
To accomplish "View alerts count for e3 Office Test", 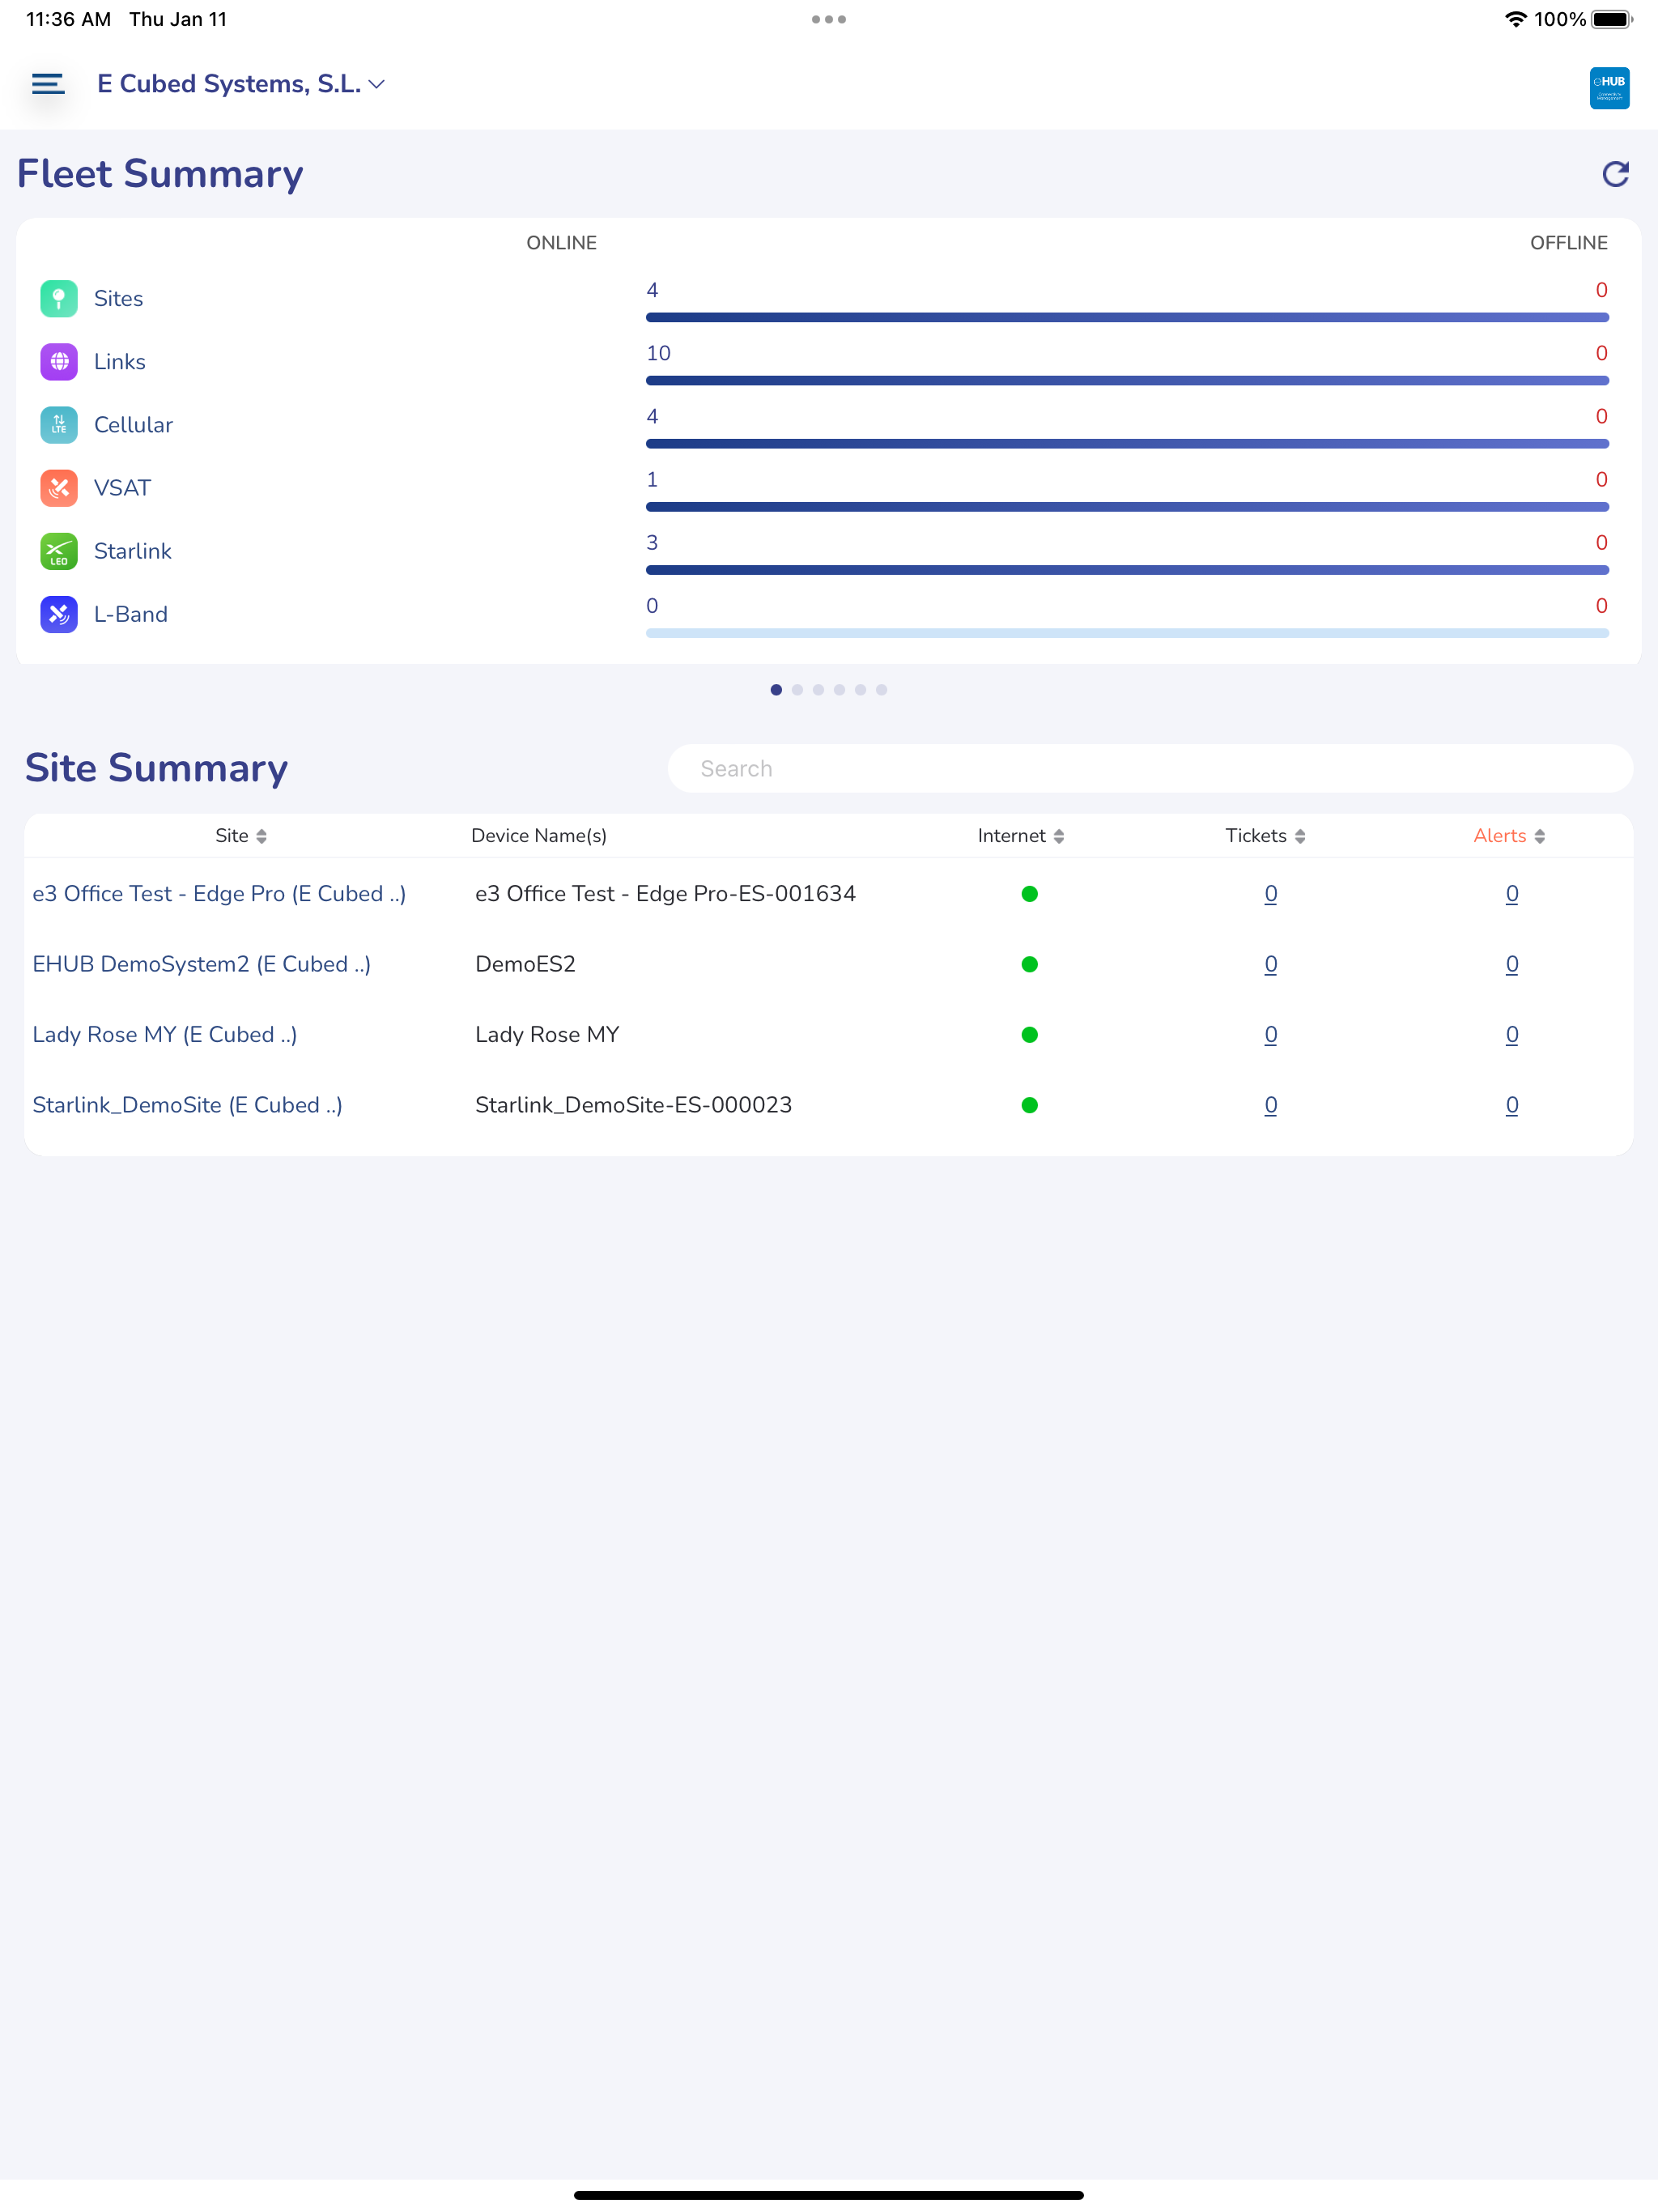I will (x=1512, y=894).
